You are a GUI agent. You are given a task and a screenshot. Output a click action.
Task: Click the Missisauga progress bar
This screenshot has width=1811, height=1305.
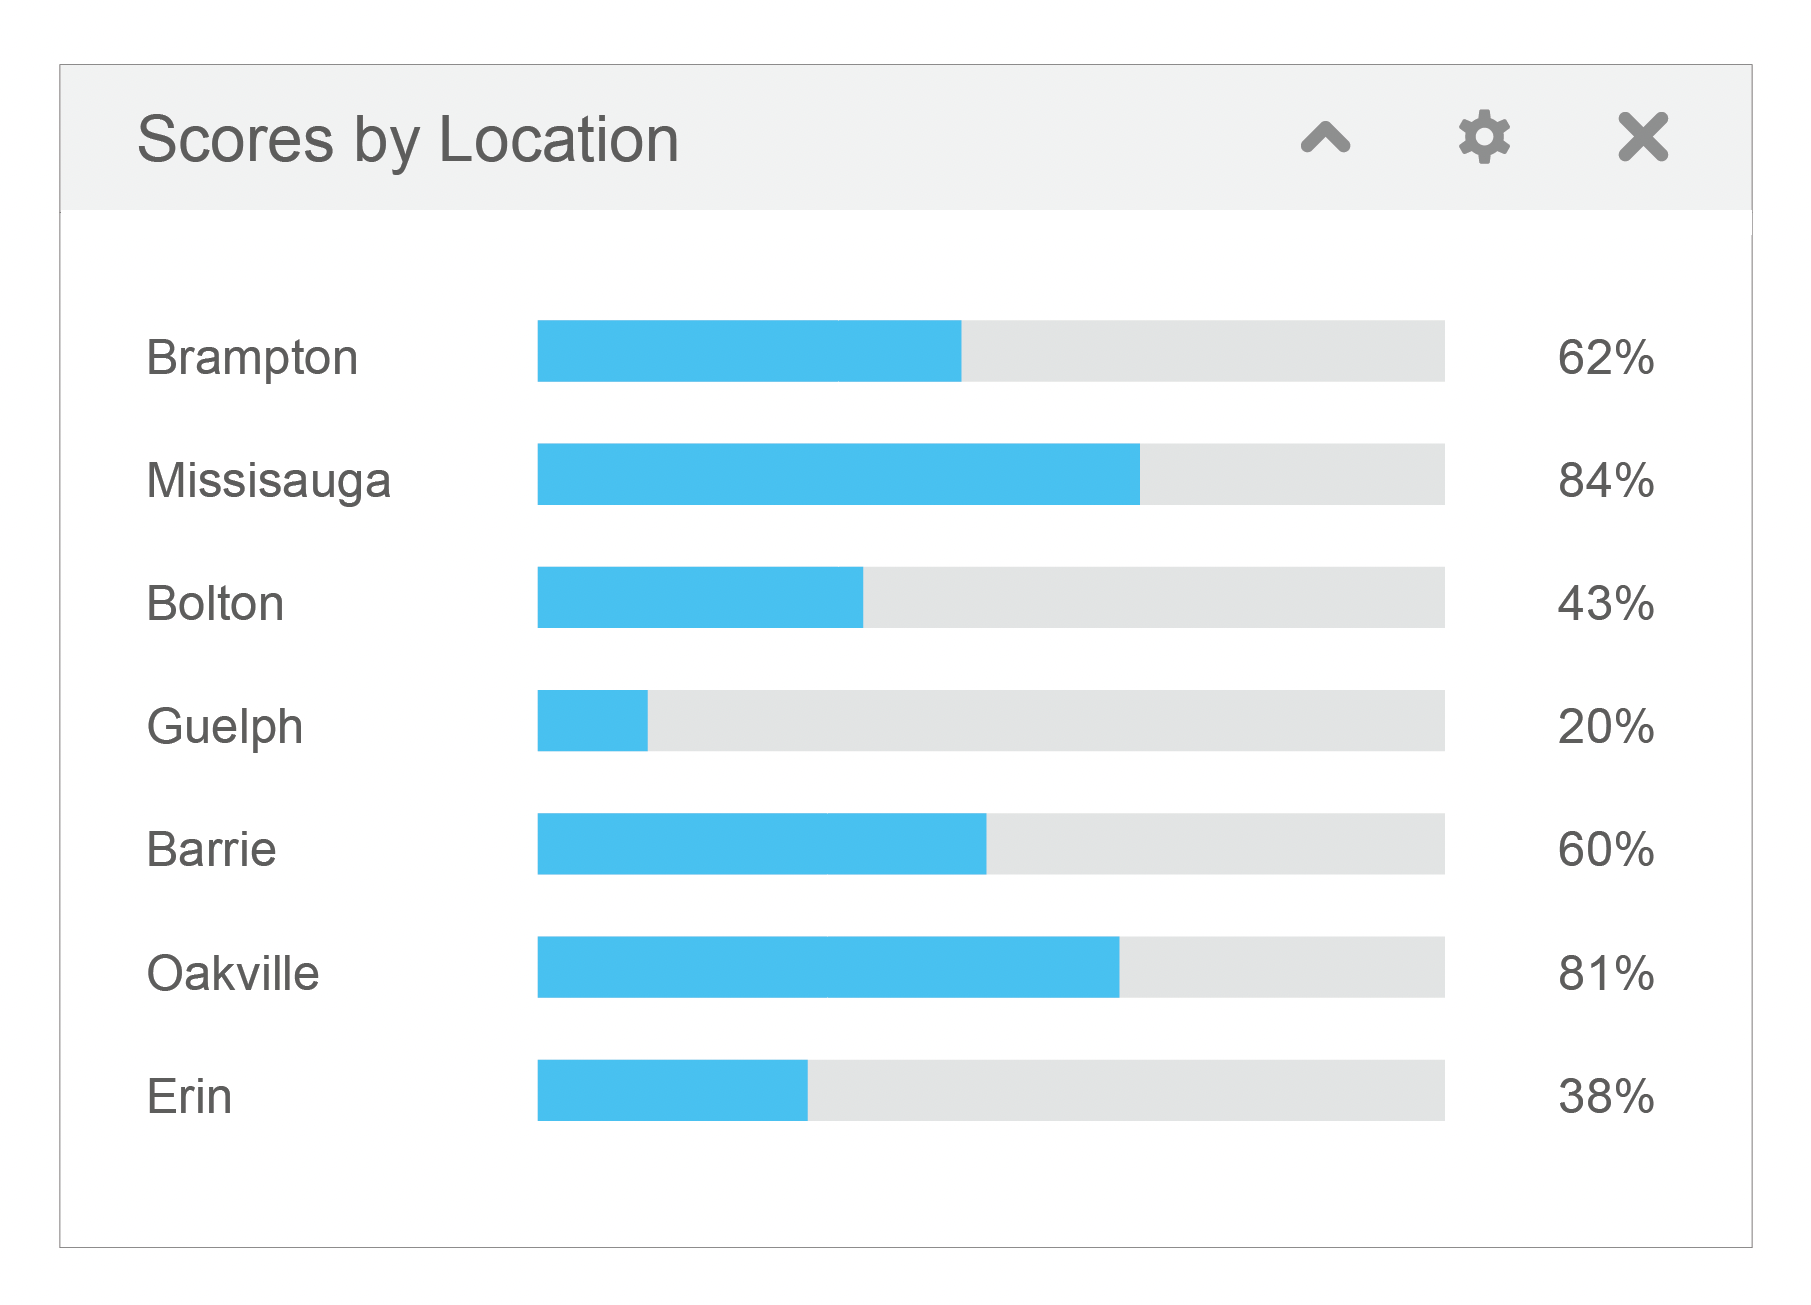990,474
